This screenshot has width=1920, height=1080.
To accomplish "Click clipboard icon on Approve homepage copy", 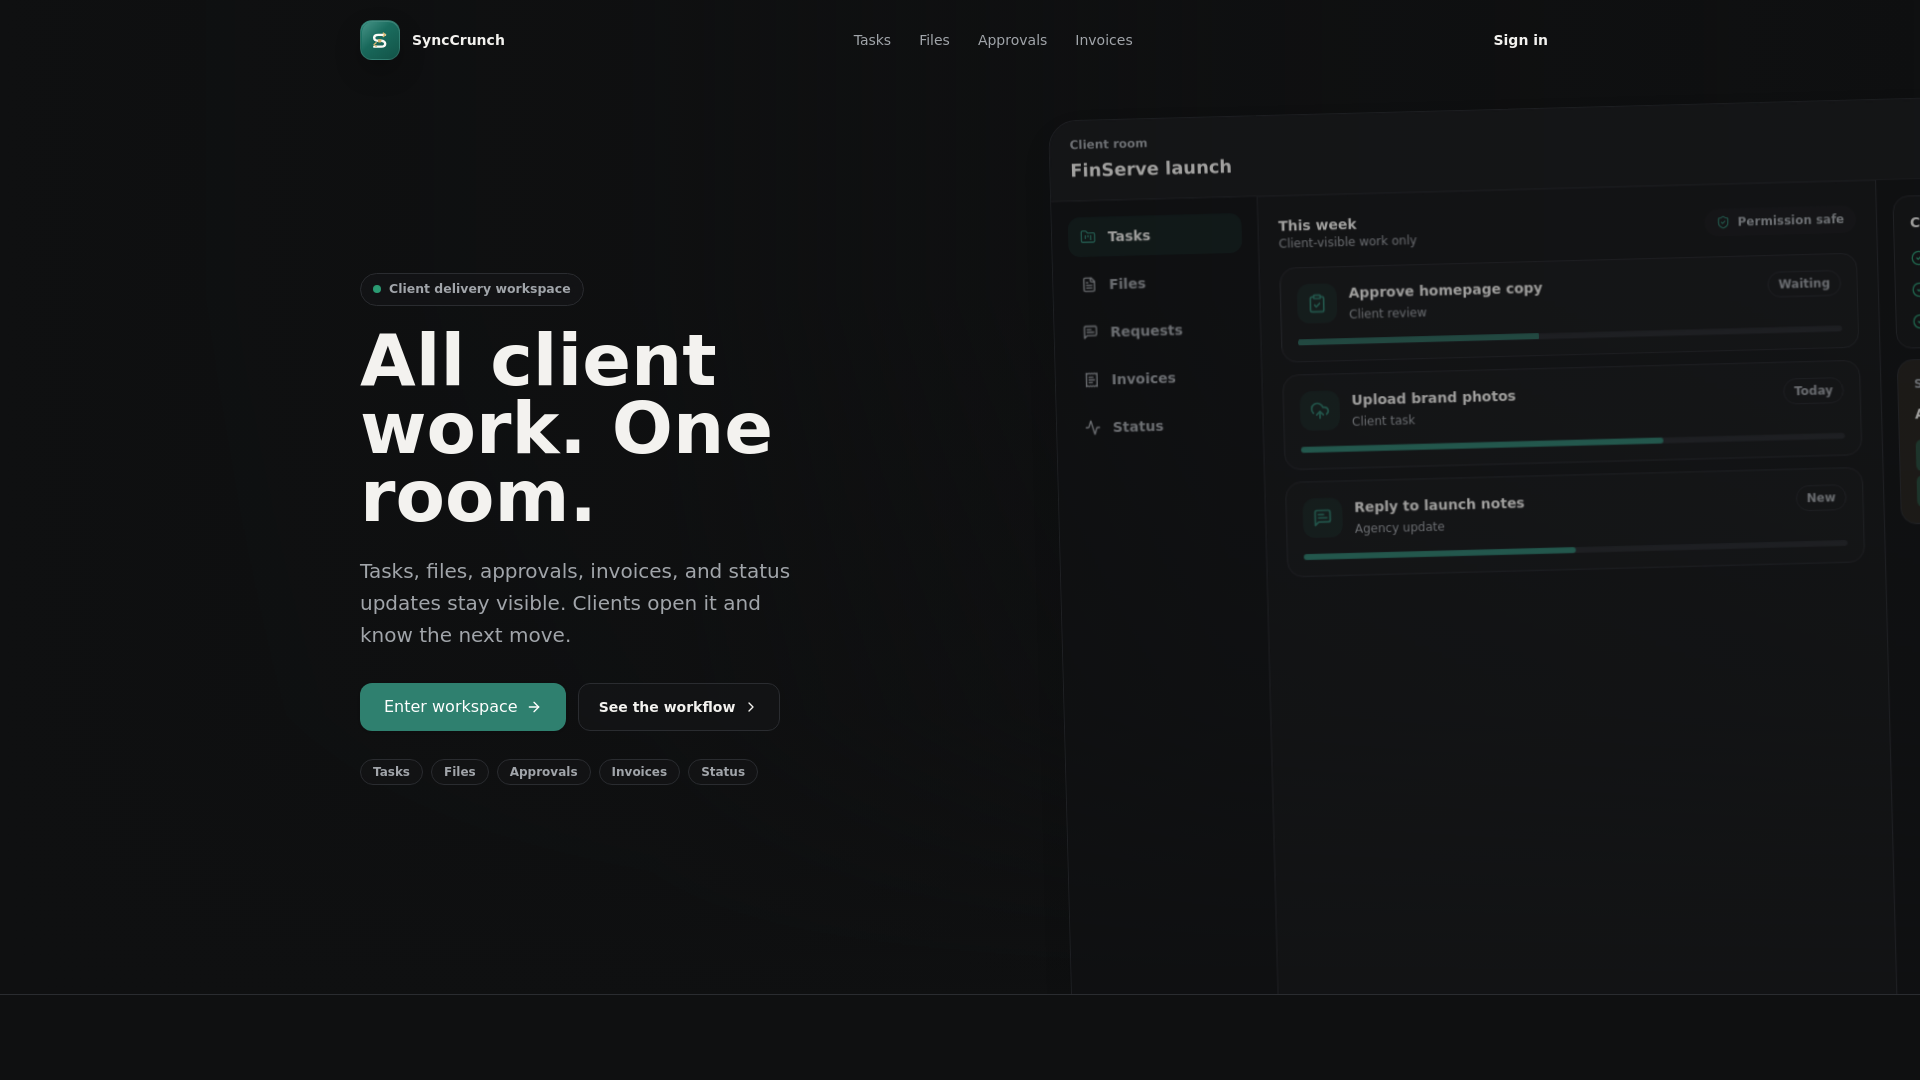I will point(1317,303).
